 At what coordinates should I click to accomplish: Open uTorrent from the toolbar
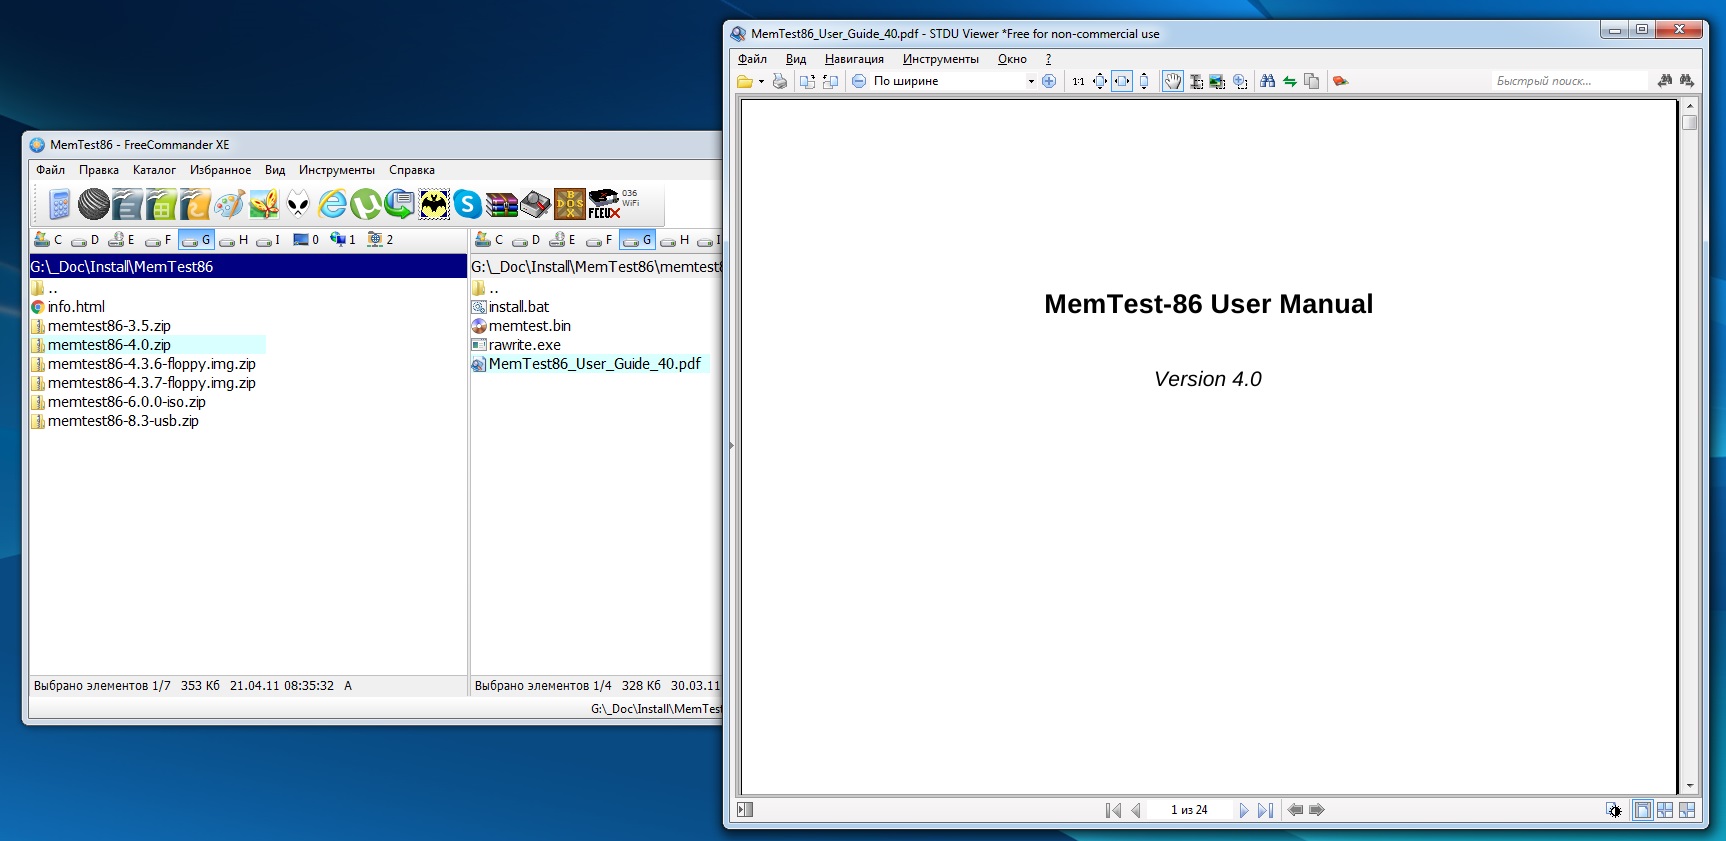click(x=365, y=204)
